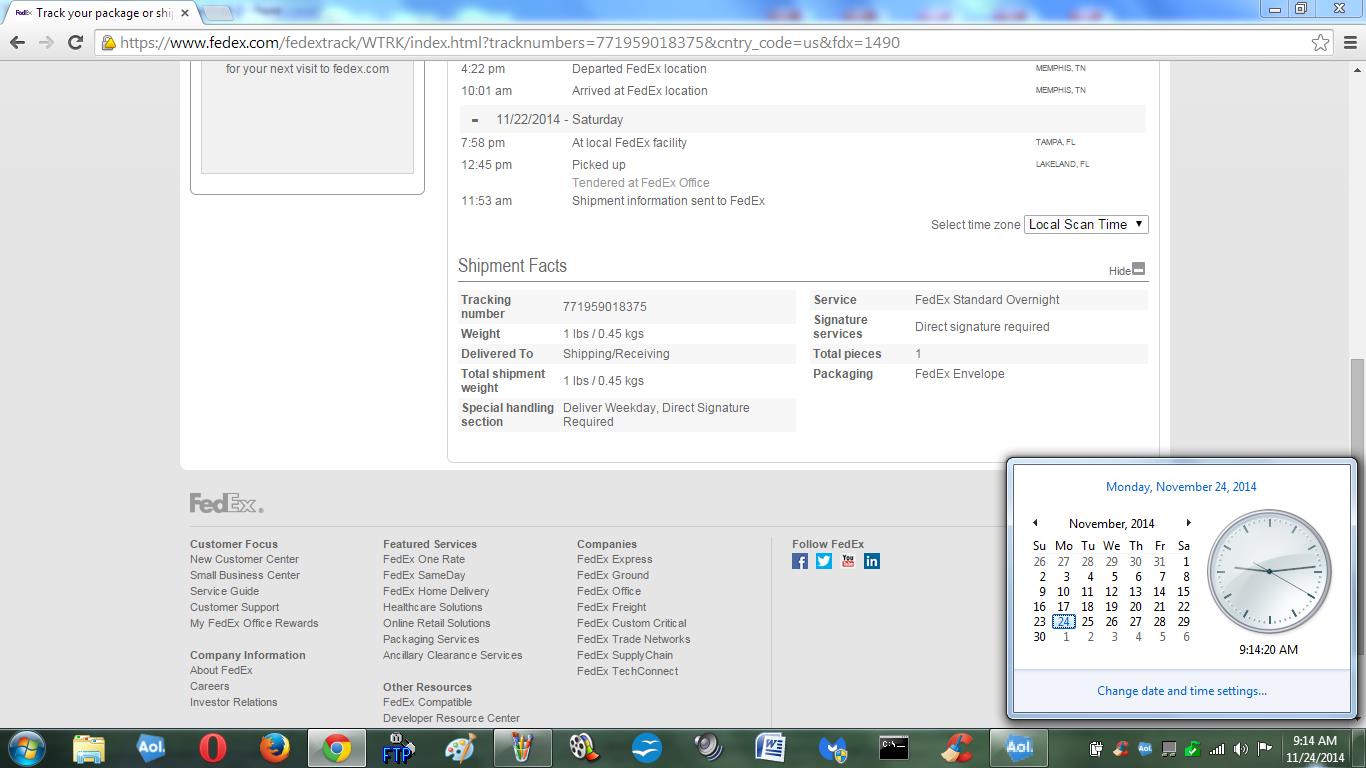Reload the FedEx tracking page
This screenshot has height=768, width=1366.
point(75,43)
